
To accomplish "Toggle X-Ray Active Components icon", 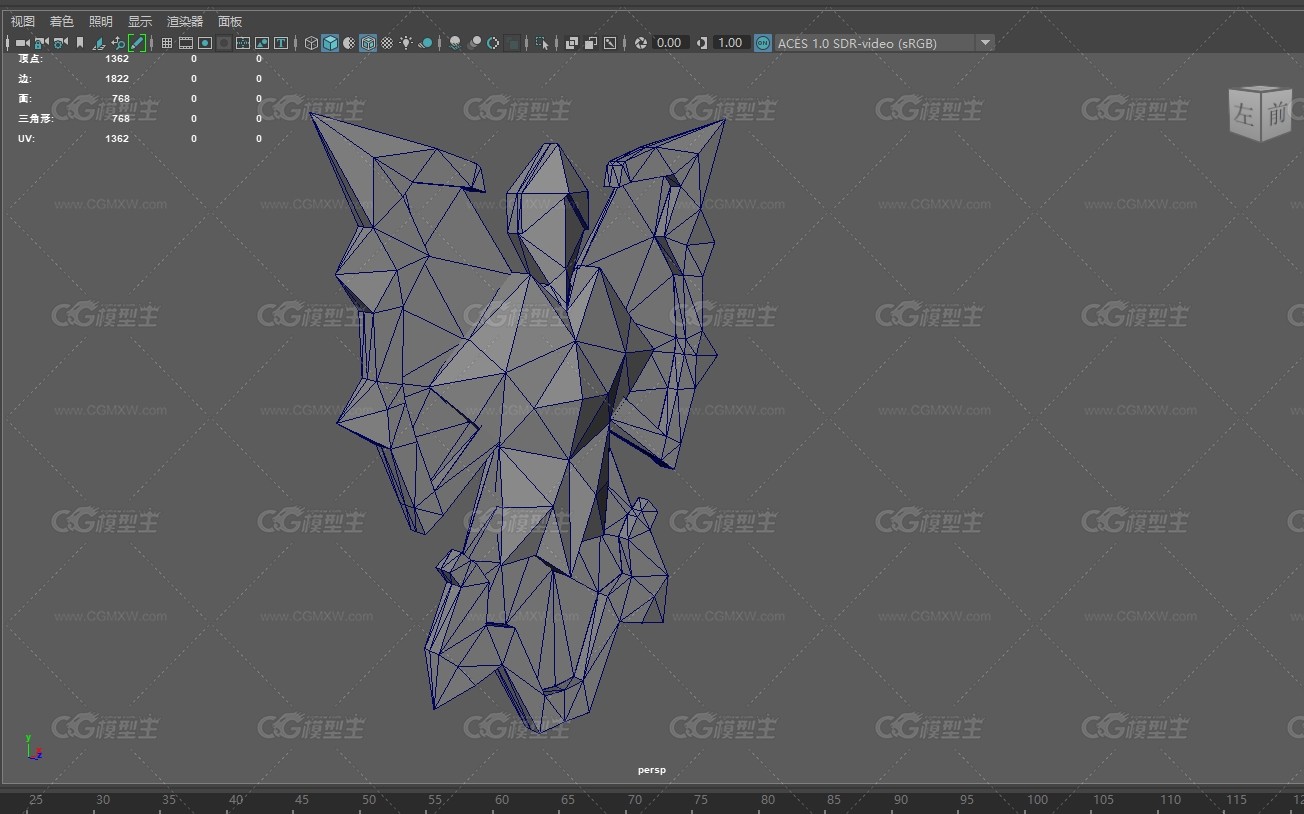I will tap(591, 43).
